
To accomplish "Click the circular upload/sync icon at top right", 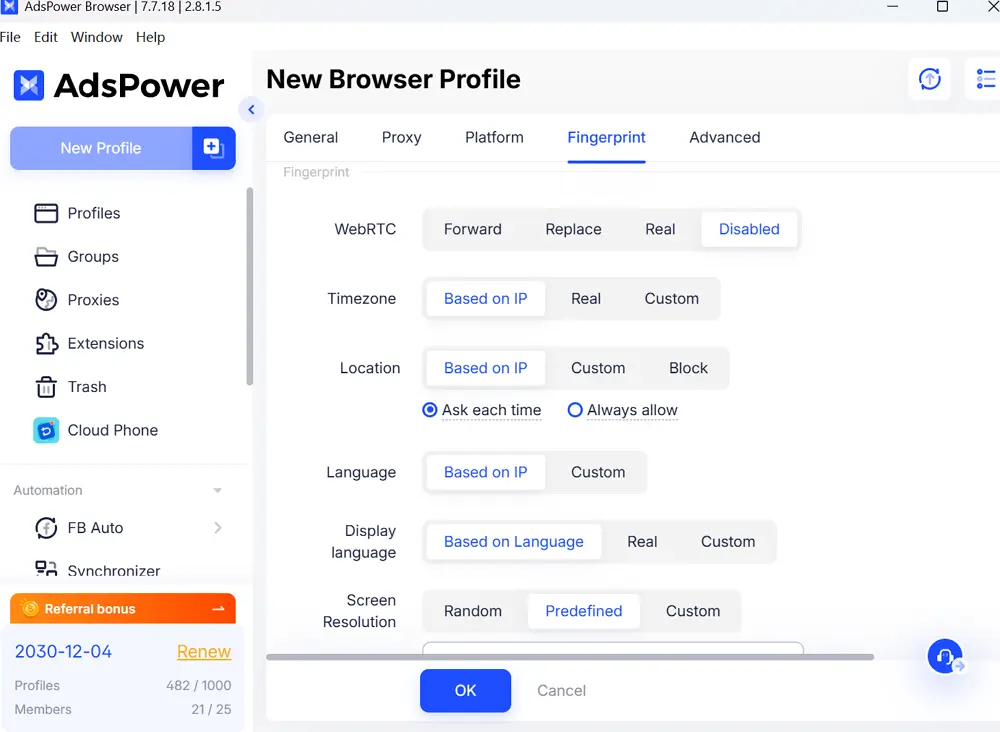I will 930,79.
